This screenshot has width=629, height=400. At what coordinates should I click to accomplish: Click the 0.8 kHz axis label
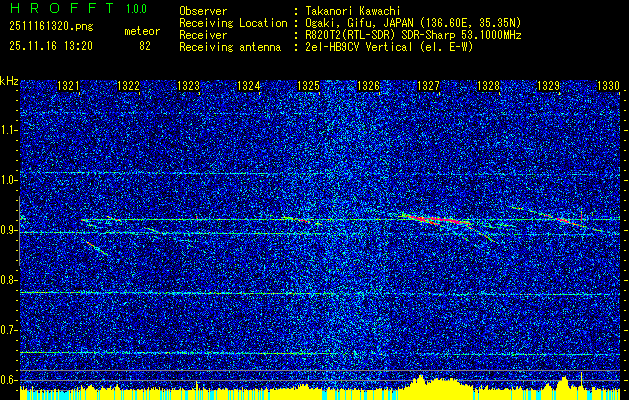(x=9, y=280)
